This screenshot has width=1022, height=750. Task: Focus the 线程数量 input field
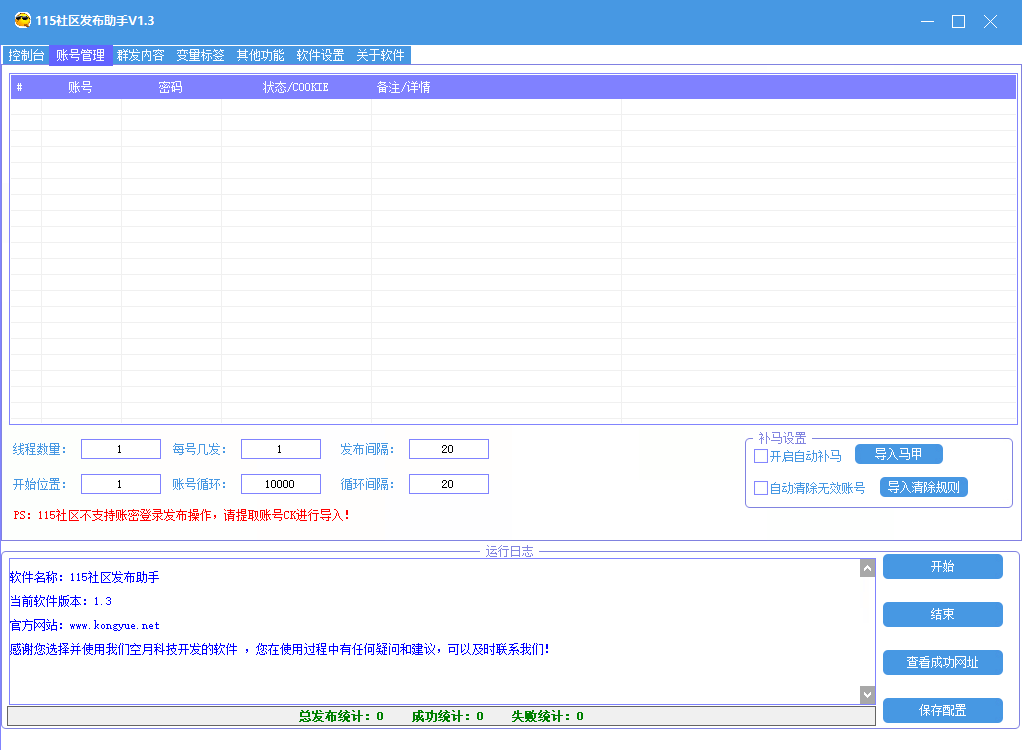click(121, 449)
